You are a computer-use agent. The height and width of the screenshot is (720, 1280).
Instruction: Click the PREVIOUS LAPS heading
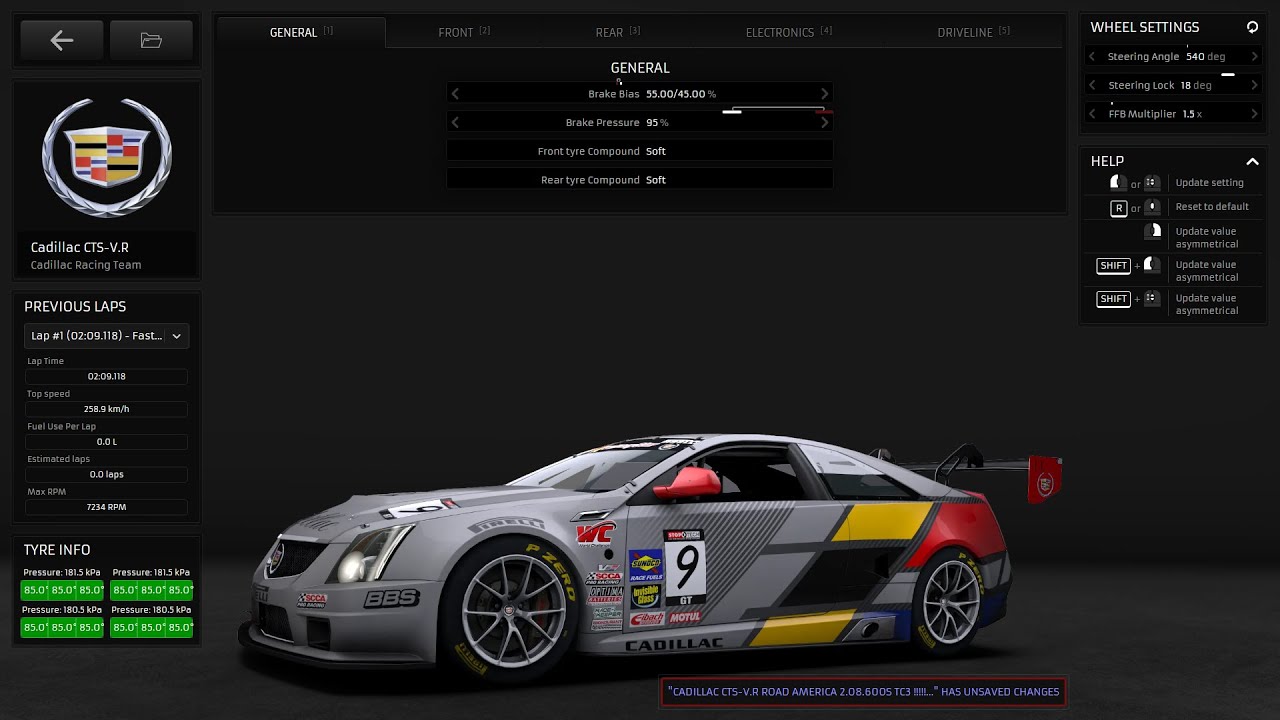(75, 307)
